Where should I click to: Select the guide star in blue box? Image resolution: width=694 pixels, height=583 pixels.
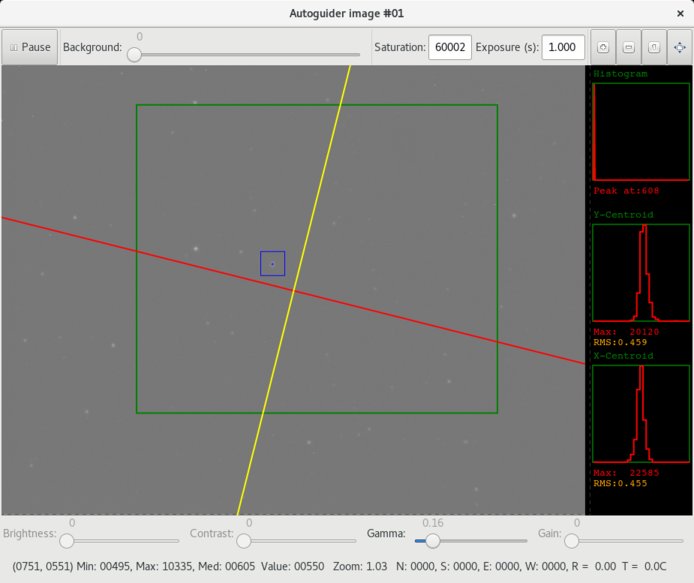273,264
